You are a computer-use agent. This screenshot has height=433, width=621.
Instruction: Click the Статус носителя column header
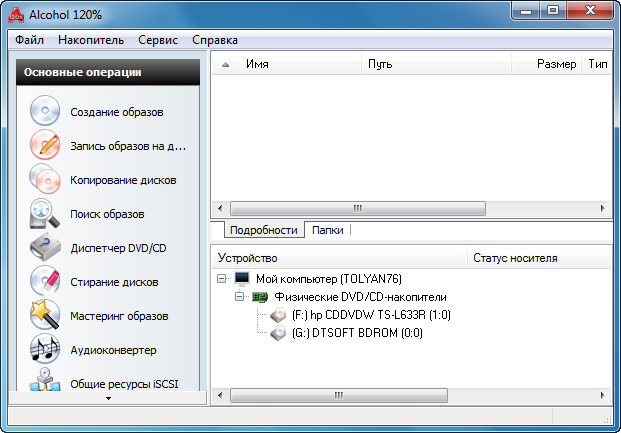pyautogui.click(x=540, y=258)
